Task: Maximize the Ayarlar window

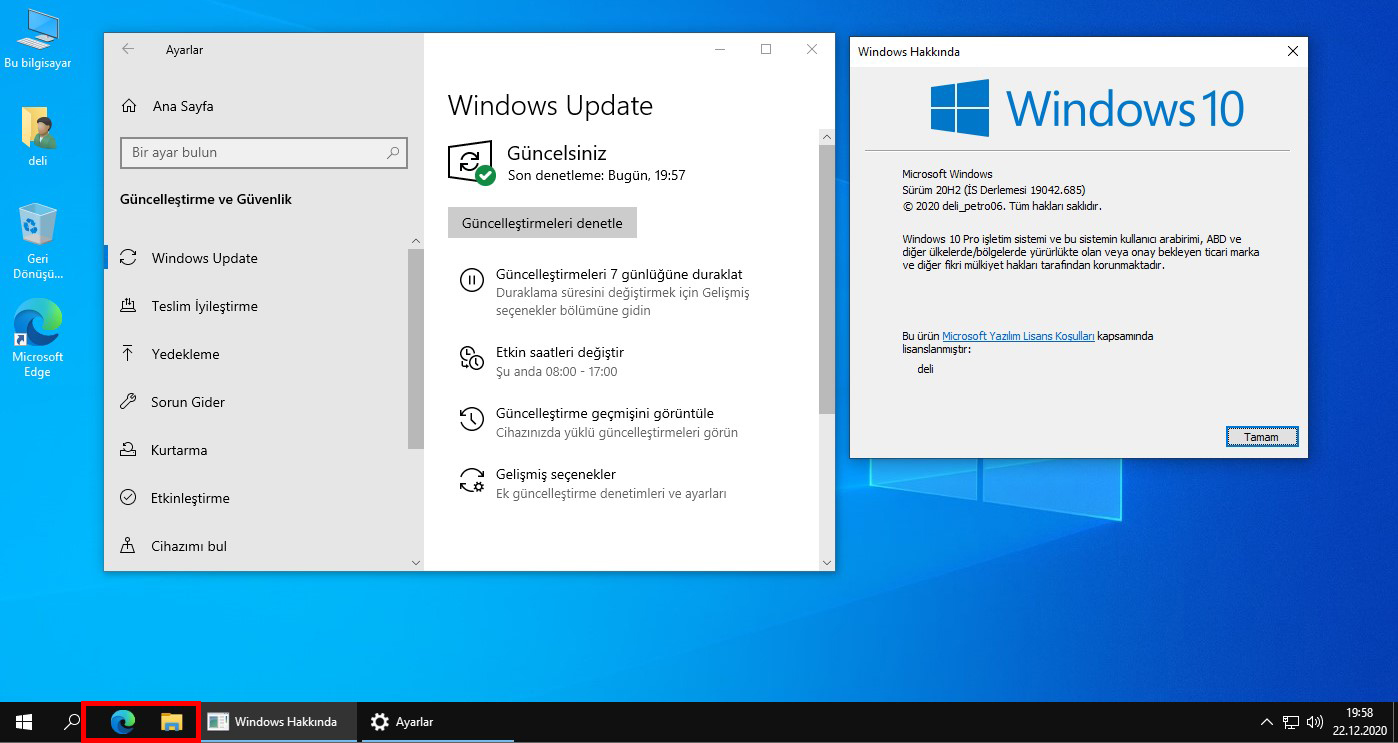Action: pos(766,49)
